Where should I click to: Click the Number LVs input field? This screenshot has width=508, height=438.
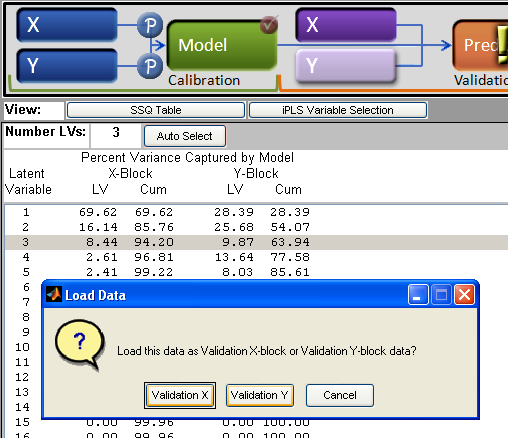[x=116, y=135]
